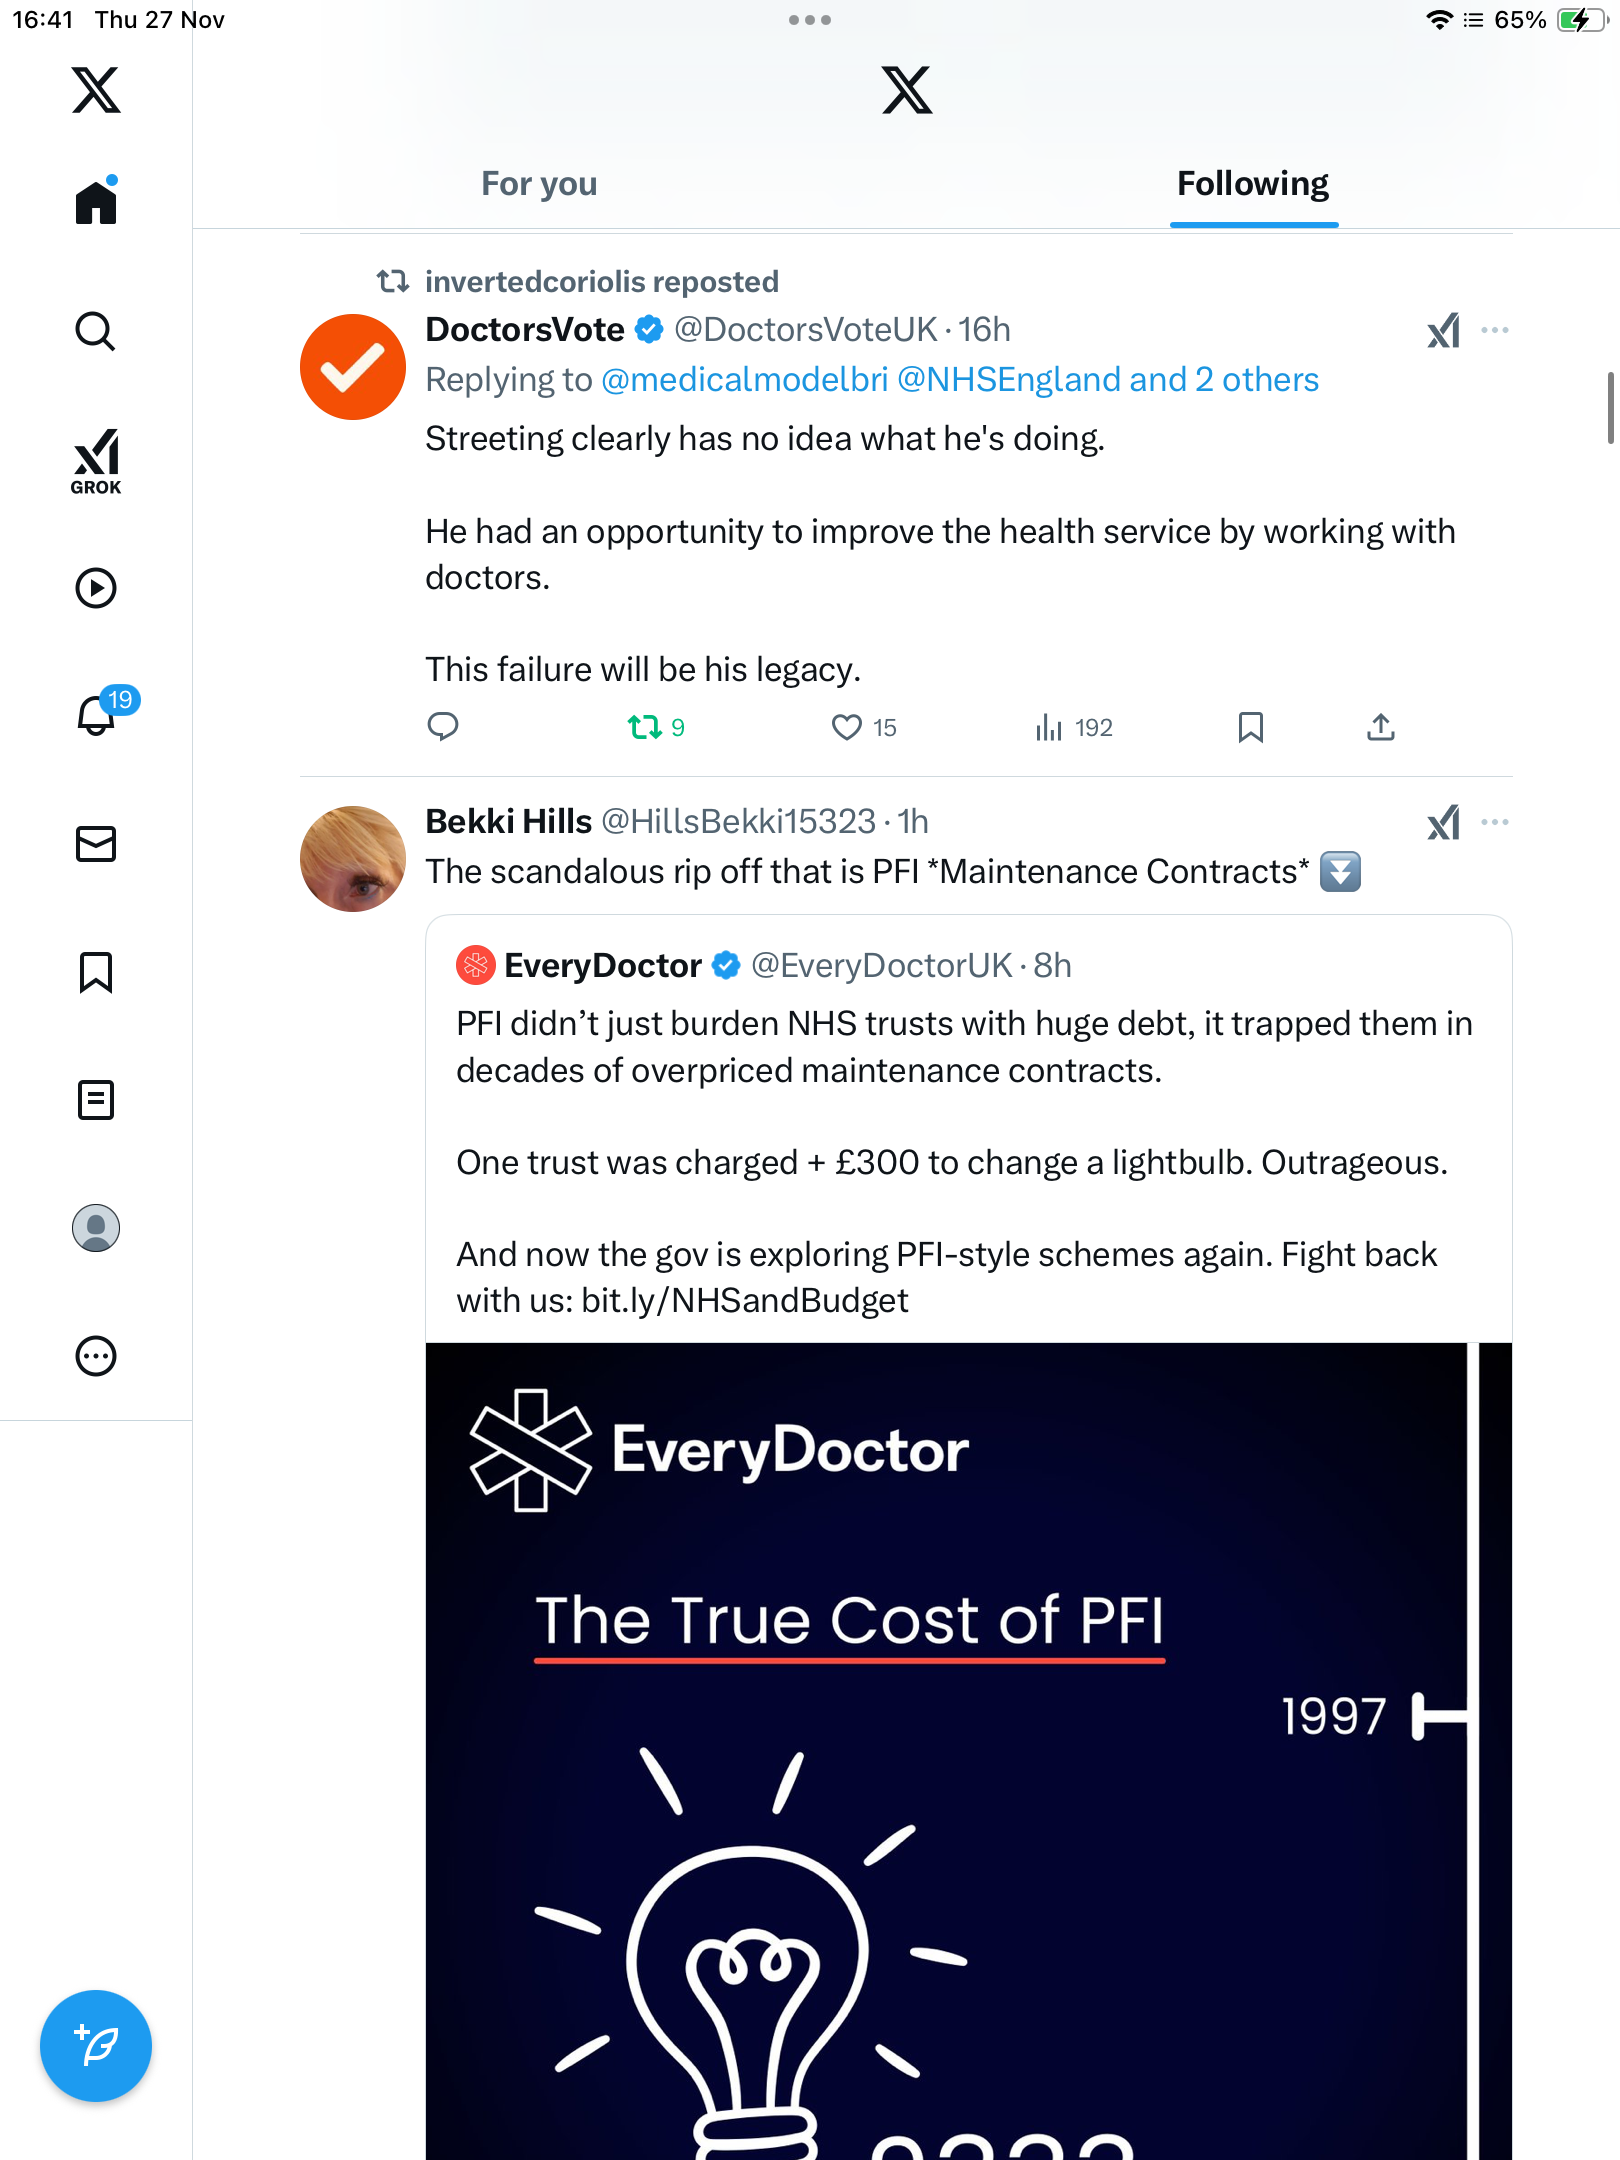Screen dimensions: 1620x2160
Task: Open the Lists icon in sidebar
Action: [x=96, y=1100]
